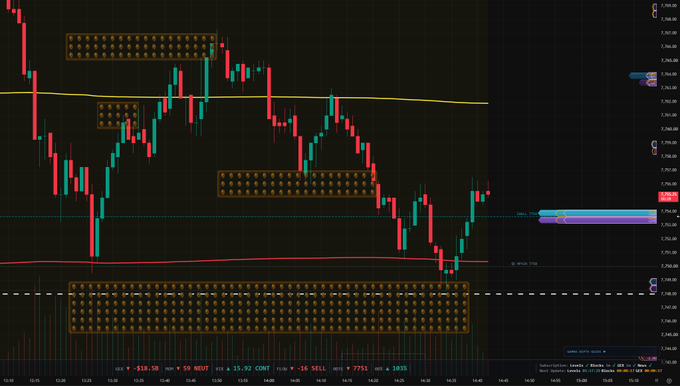Click the VIX 15.92 CONT readout
Screen dimensions: 680x386
pyautogui.click(x=243, y=369)
